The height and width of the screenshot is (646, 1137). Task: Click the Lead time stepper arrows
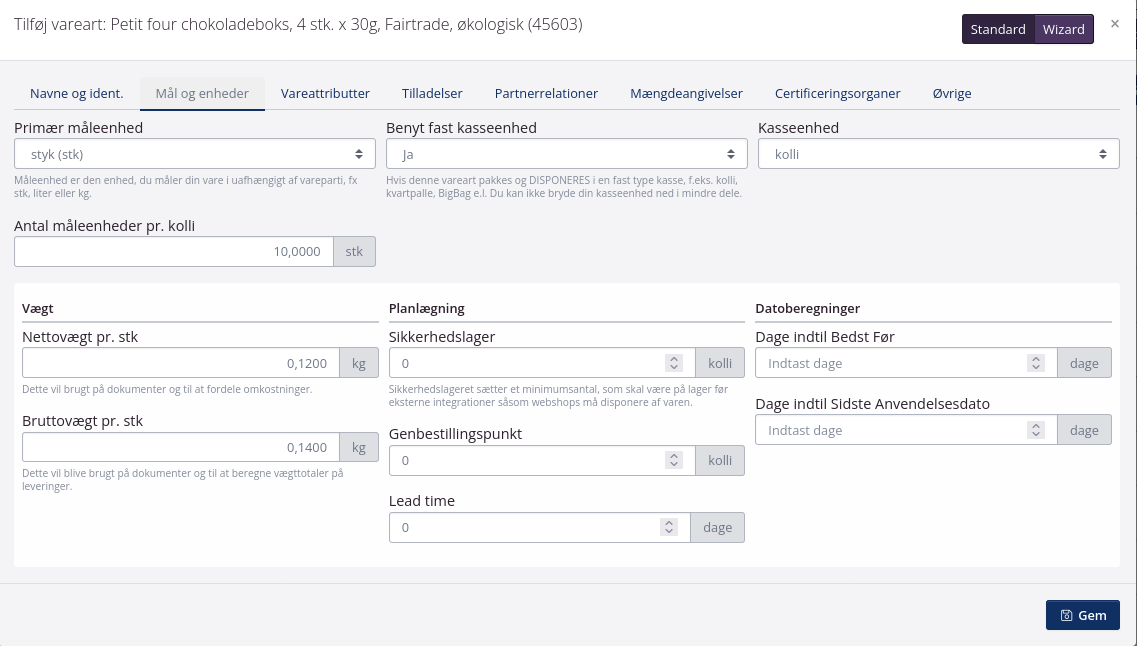point(669,528)
